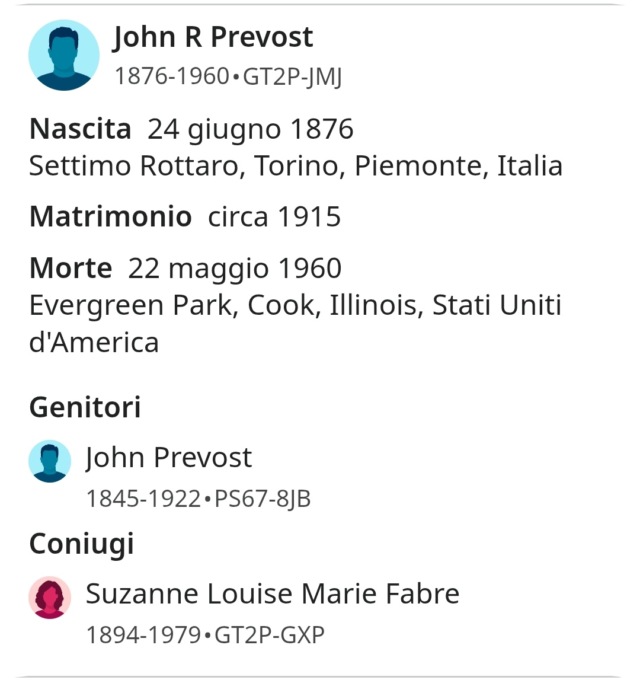Select the ID GT2P-JMJ text

[292, 77]
